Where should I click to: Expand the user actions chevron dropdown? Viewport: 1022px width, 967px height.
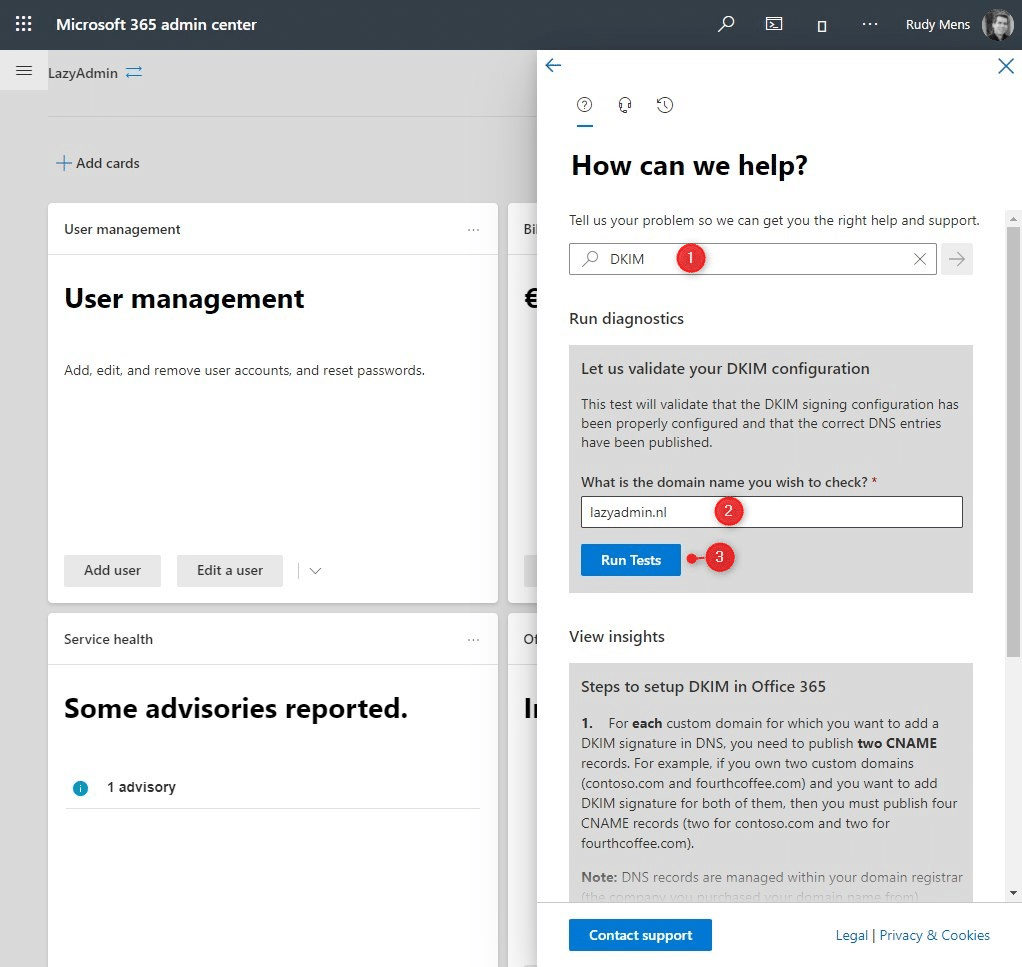(x=315, y=571)
